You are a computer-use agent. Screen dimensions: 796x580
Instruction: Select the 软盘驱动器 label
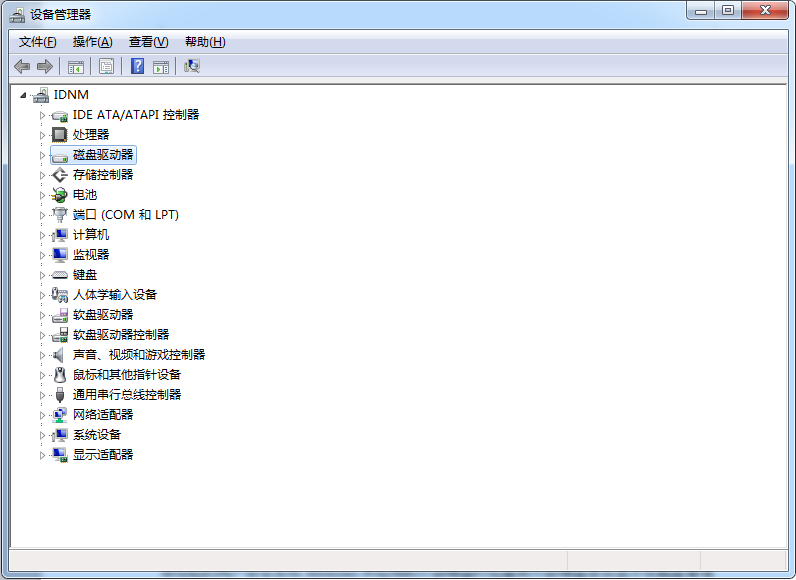pos(103,315)
